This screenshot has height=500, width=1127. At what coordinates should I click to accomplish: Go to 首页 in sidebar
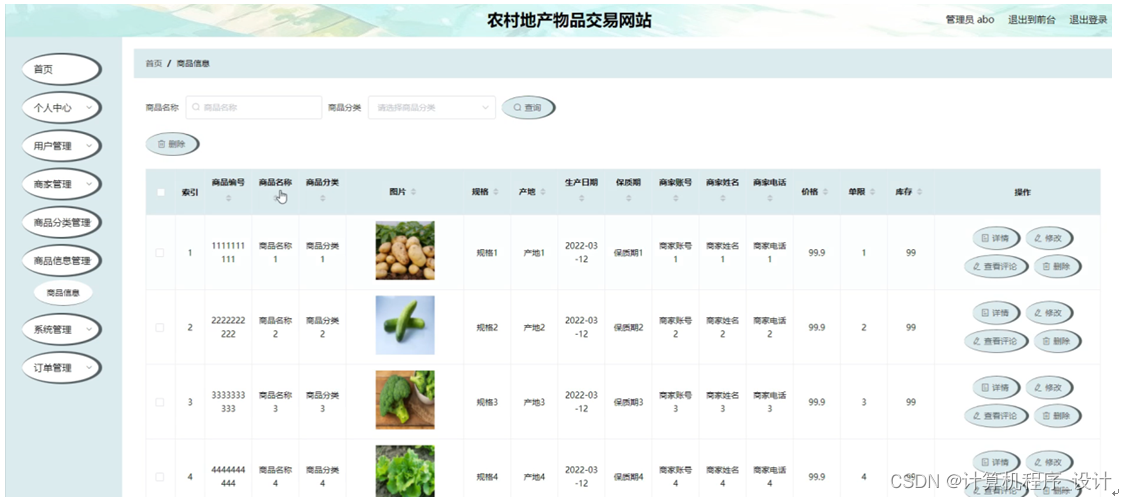61,70
